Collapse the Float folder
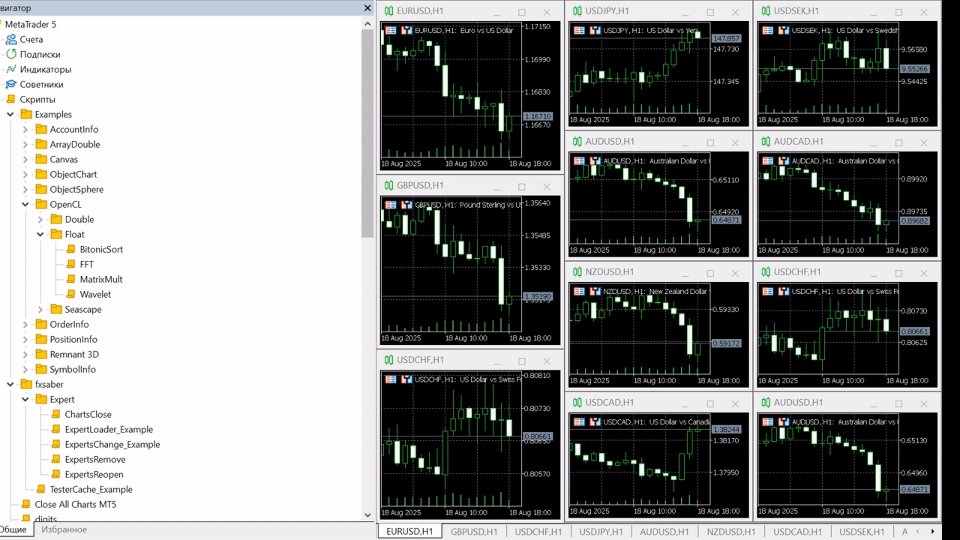The width and height of the screenshot is (960, 540). click(40, 234)
